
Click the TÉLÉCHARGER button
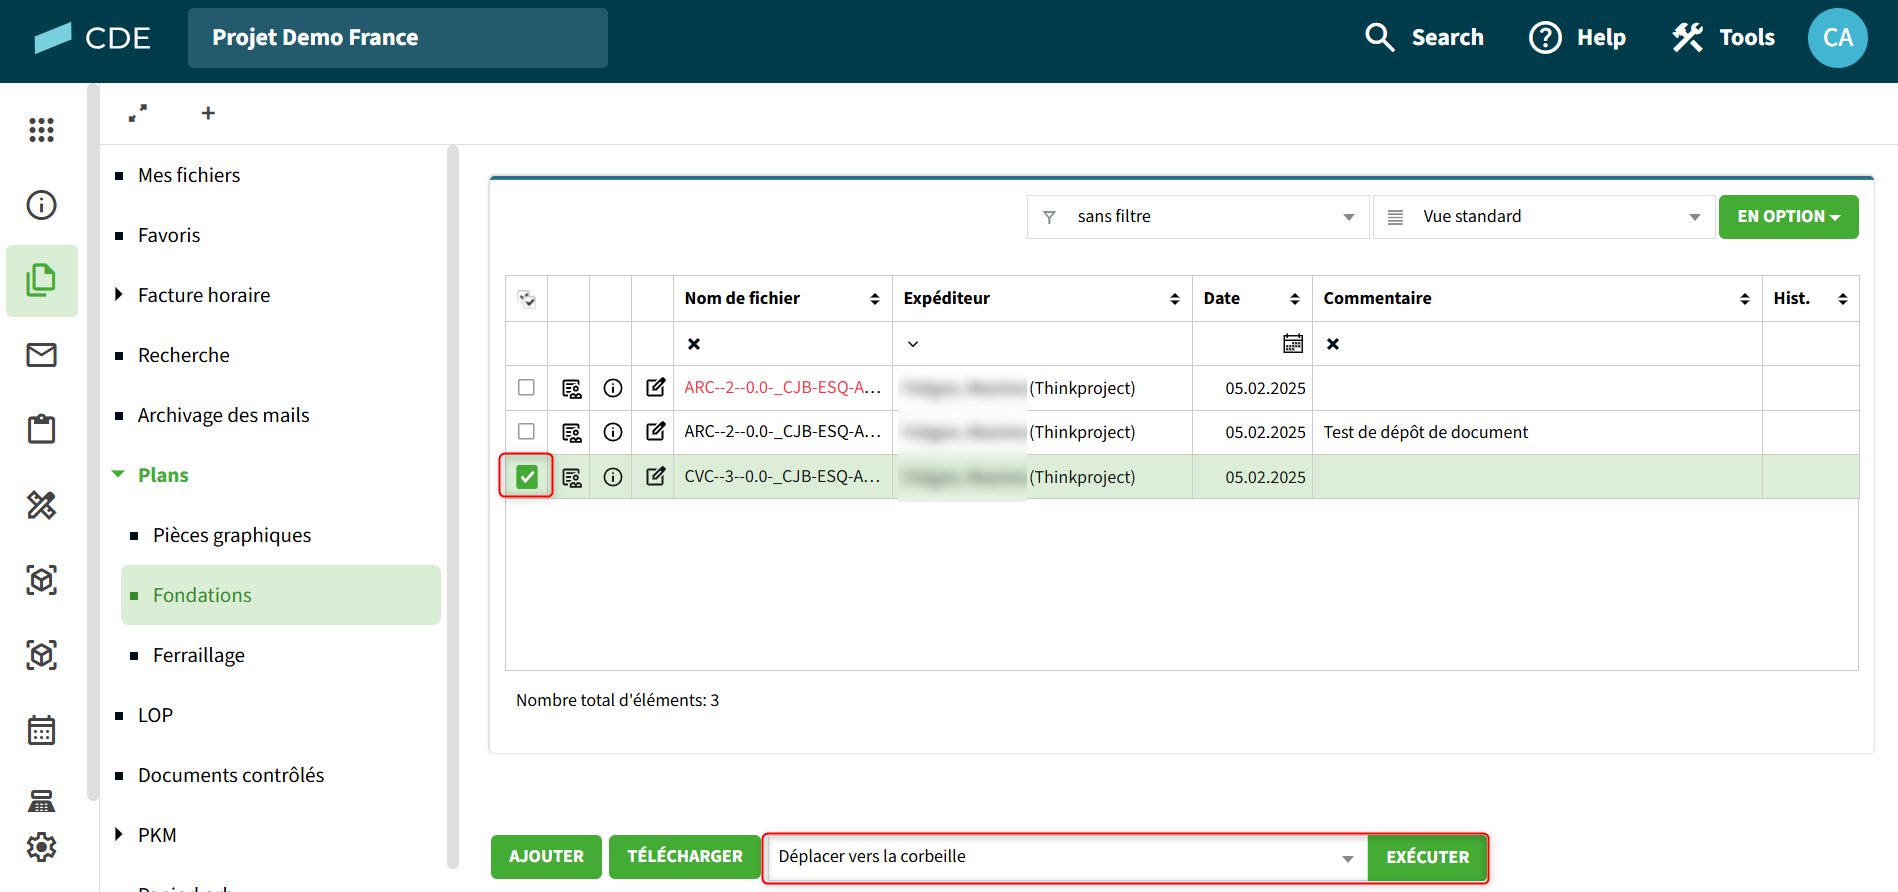(685, 857)
